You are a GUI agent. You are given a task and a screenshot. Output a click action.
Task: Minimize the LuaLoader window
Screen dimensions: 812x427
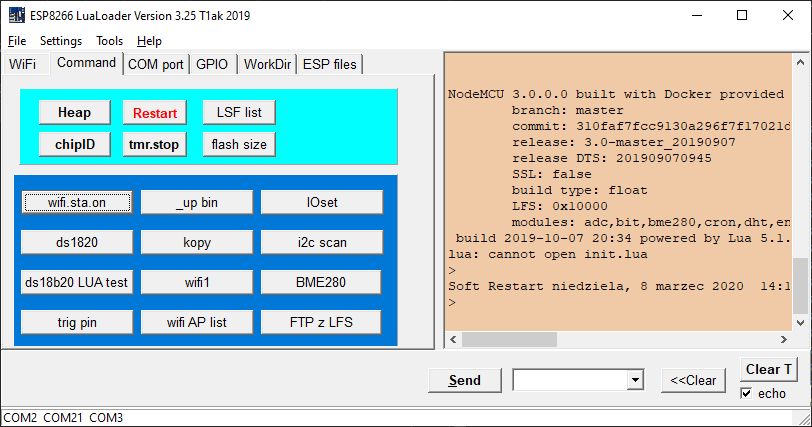697,15
